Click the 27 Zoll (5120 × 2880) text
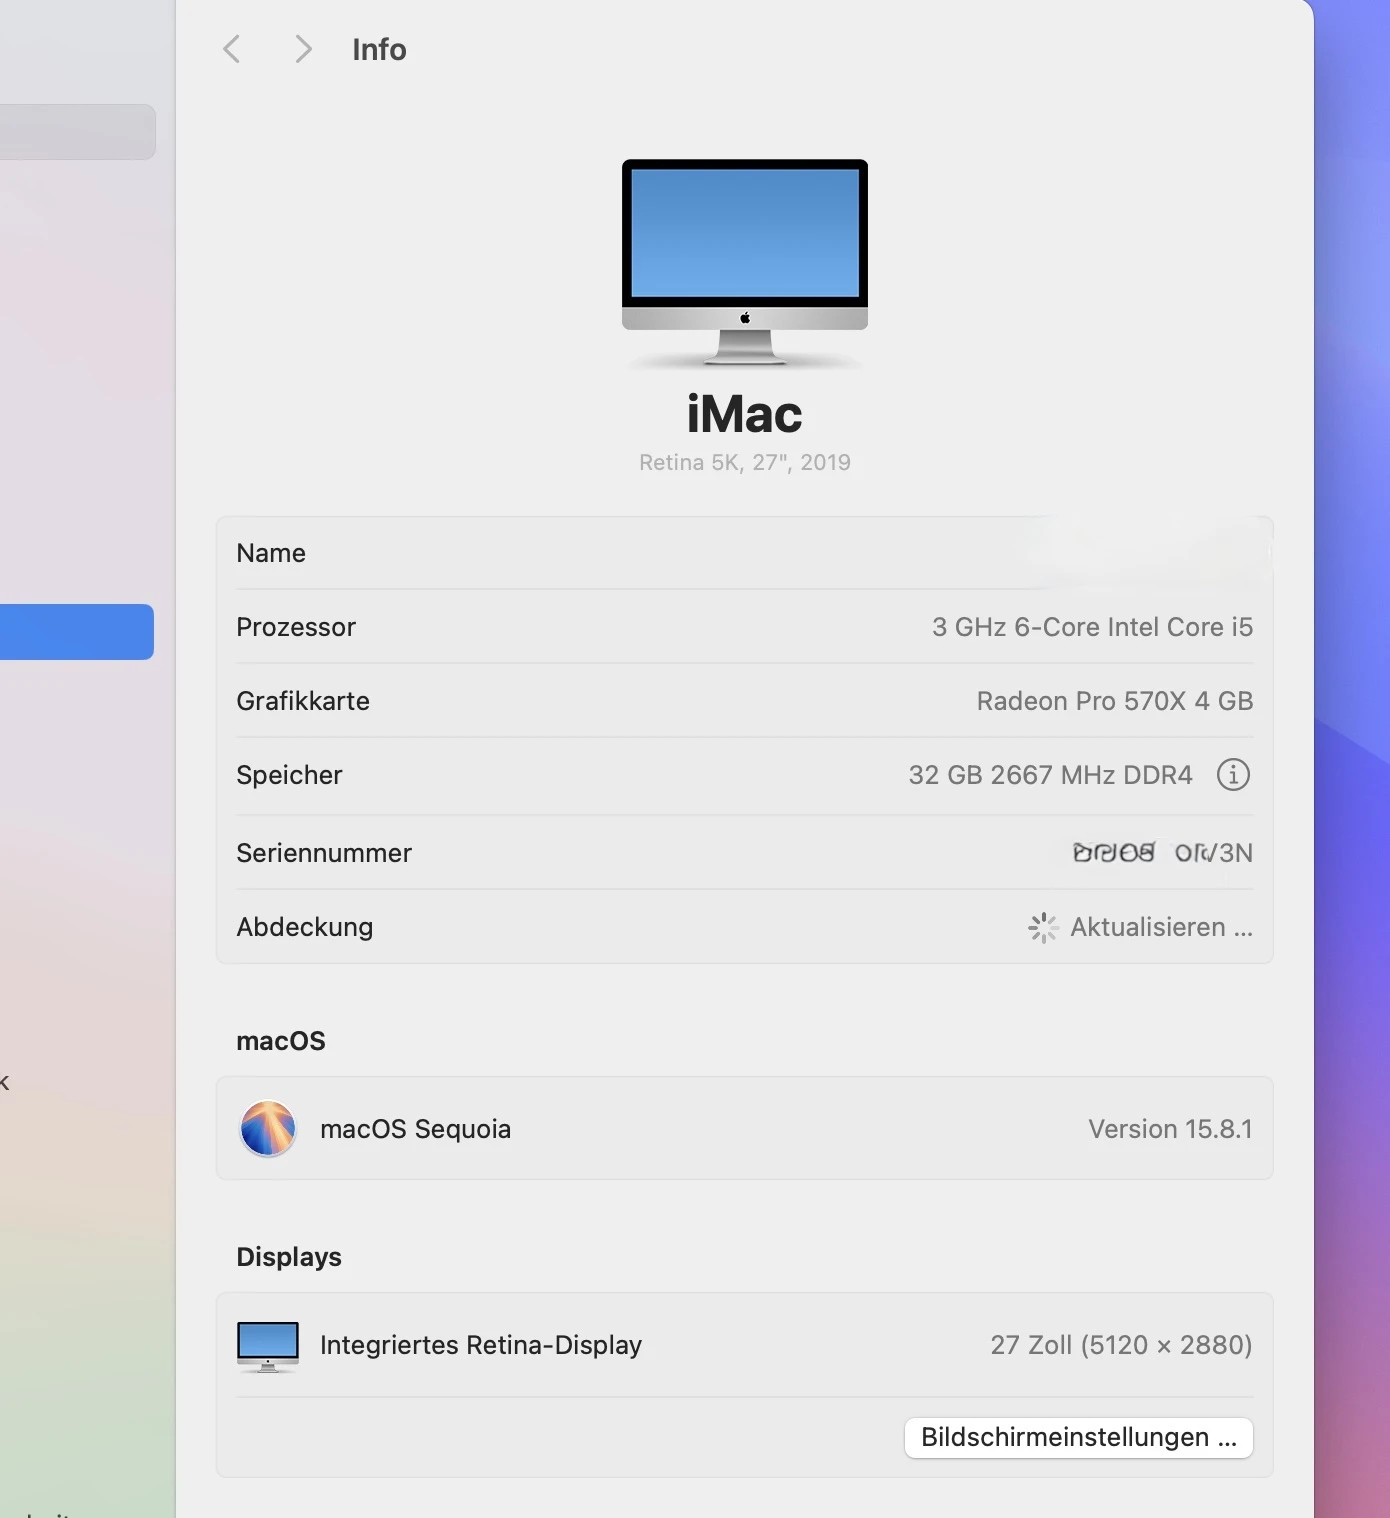1390x1518 pixels. tap(1121, 1345)
